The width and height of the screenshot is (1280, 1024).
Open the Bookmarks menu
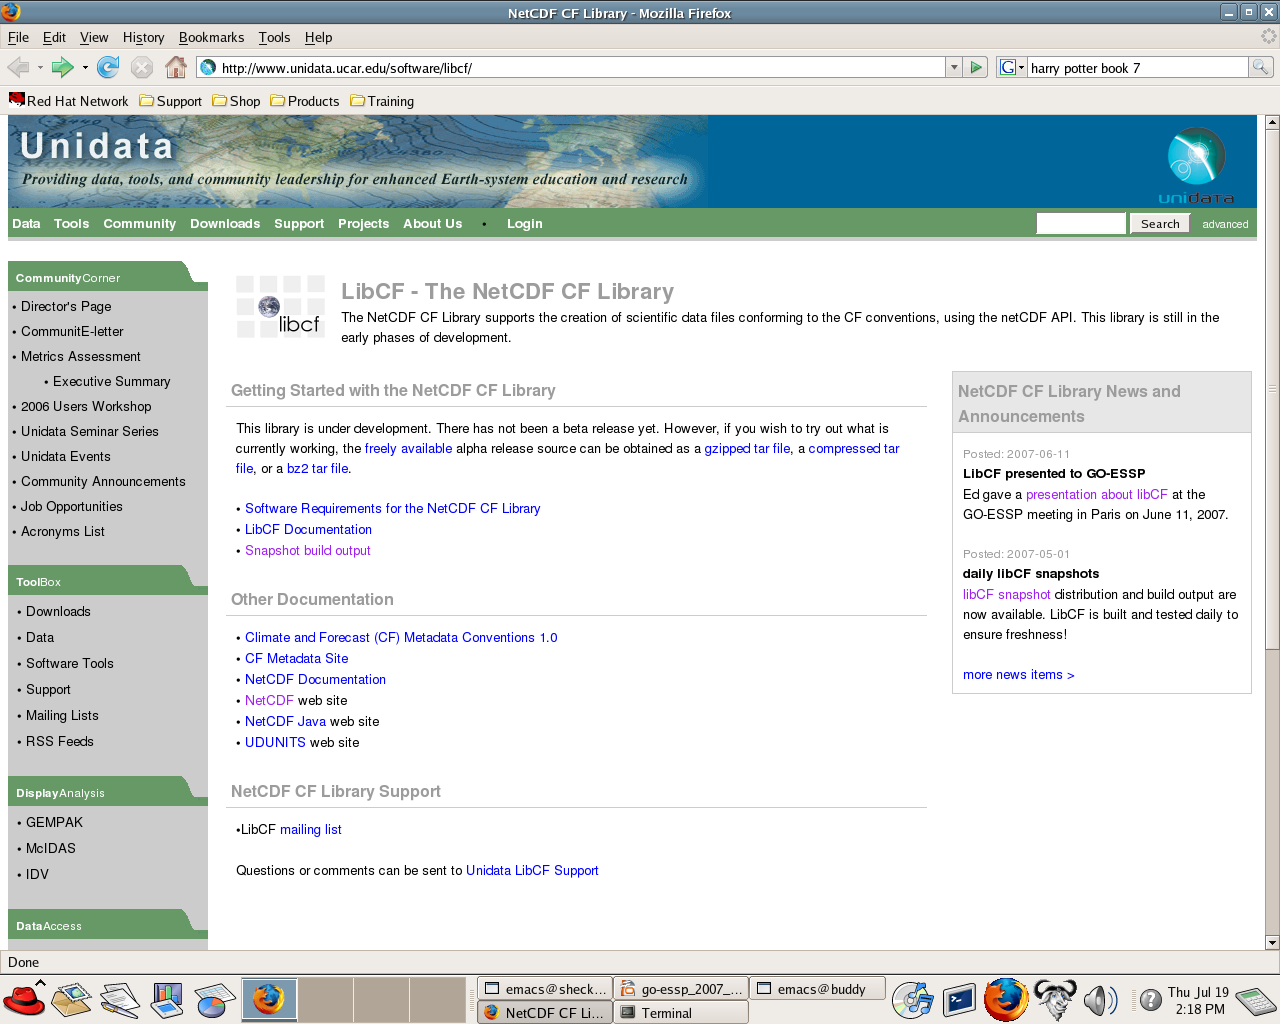coord(211,37)
